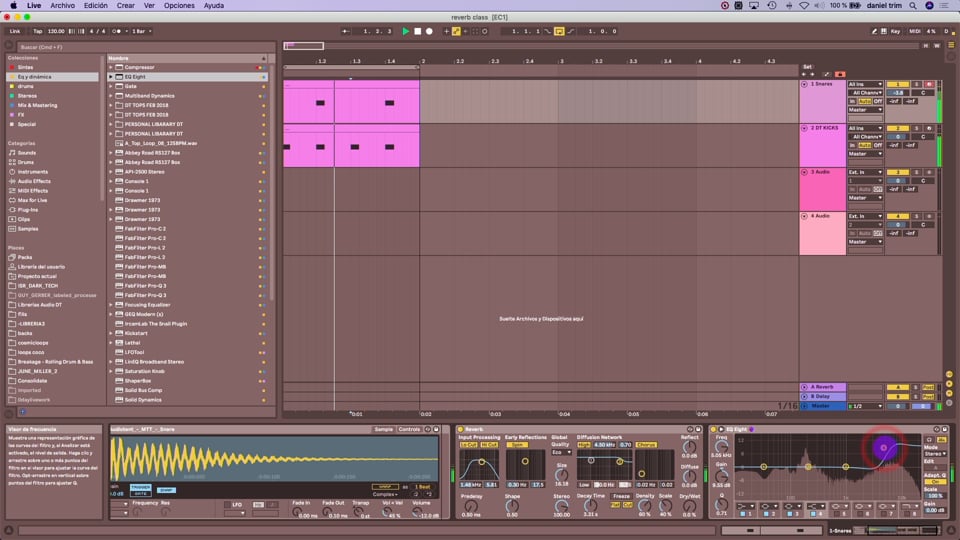
Task: Open Ext. In dropdown for 3 Audio
Action: tap(865, 172)
